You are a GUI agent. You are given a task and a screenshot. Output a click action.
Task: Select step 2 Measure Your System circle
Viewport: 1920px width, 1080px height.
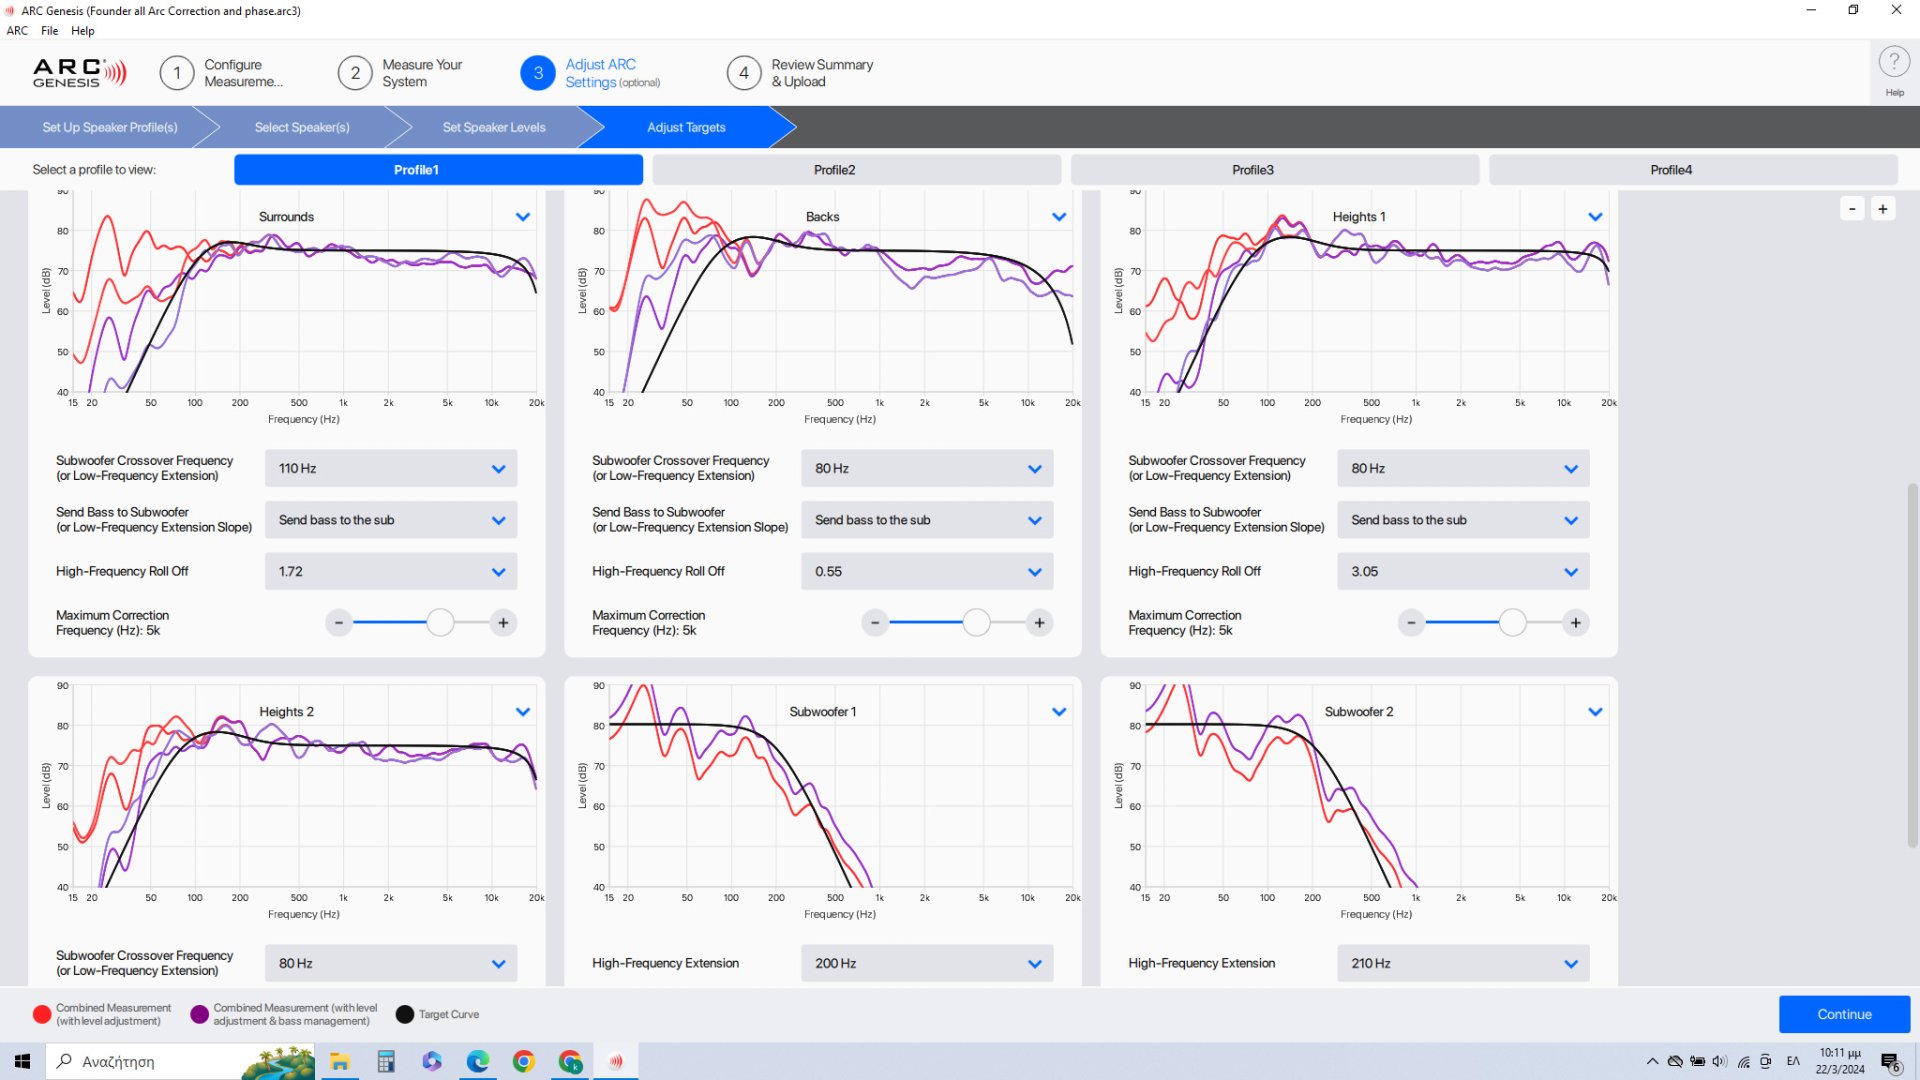(x=355, y=73)
